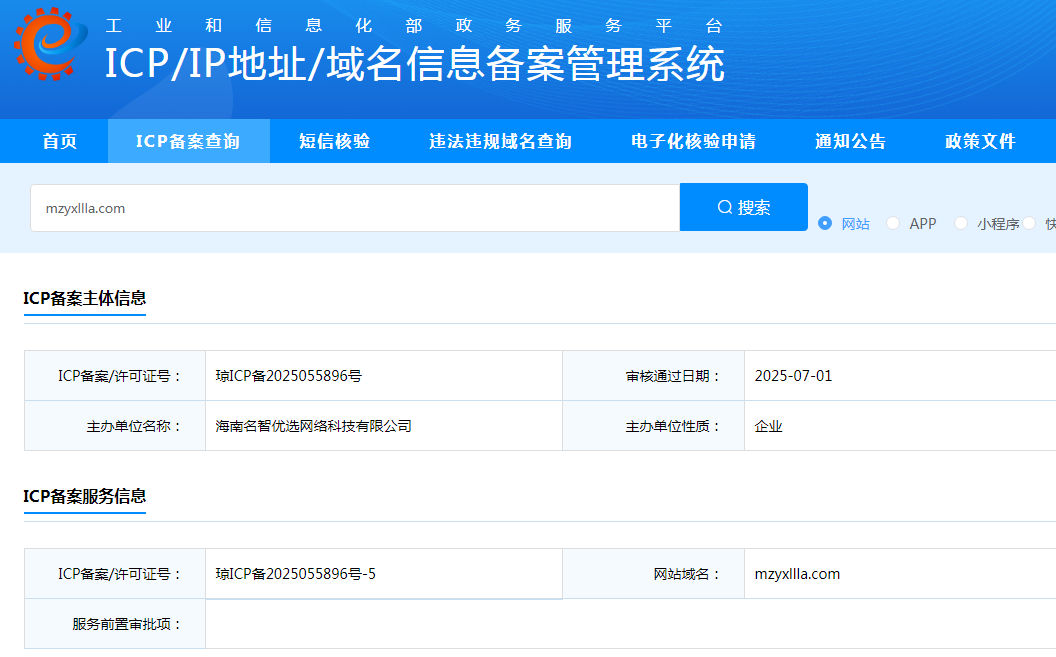1056x657 pixels.
Task: Click the 主办单位性质 label cell
Action: [x=653, y=426]
